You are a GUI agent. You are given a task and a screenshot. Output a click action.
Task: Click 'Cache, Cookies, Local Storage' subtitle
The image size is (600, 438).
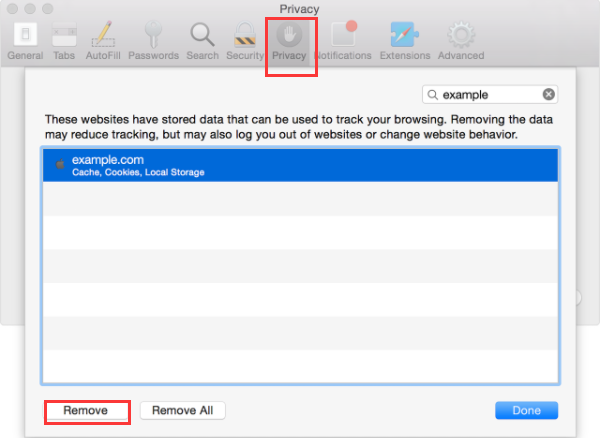point(138,173)
